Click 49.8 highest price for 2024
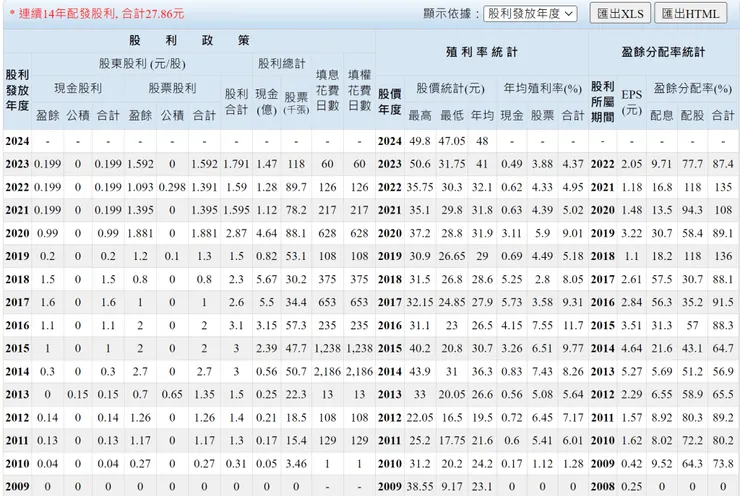The image size is (740, 496). [420, 141]
